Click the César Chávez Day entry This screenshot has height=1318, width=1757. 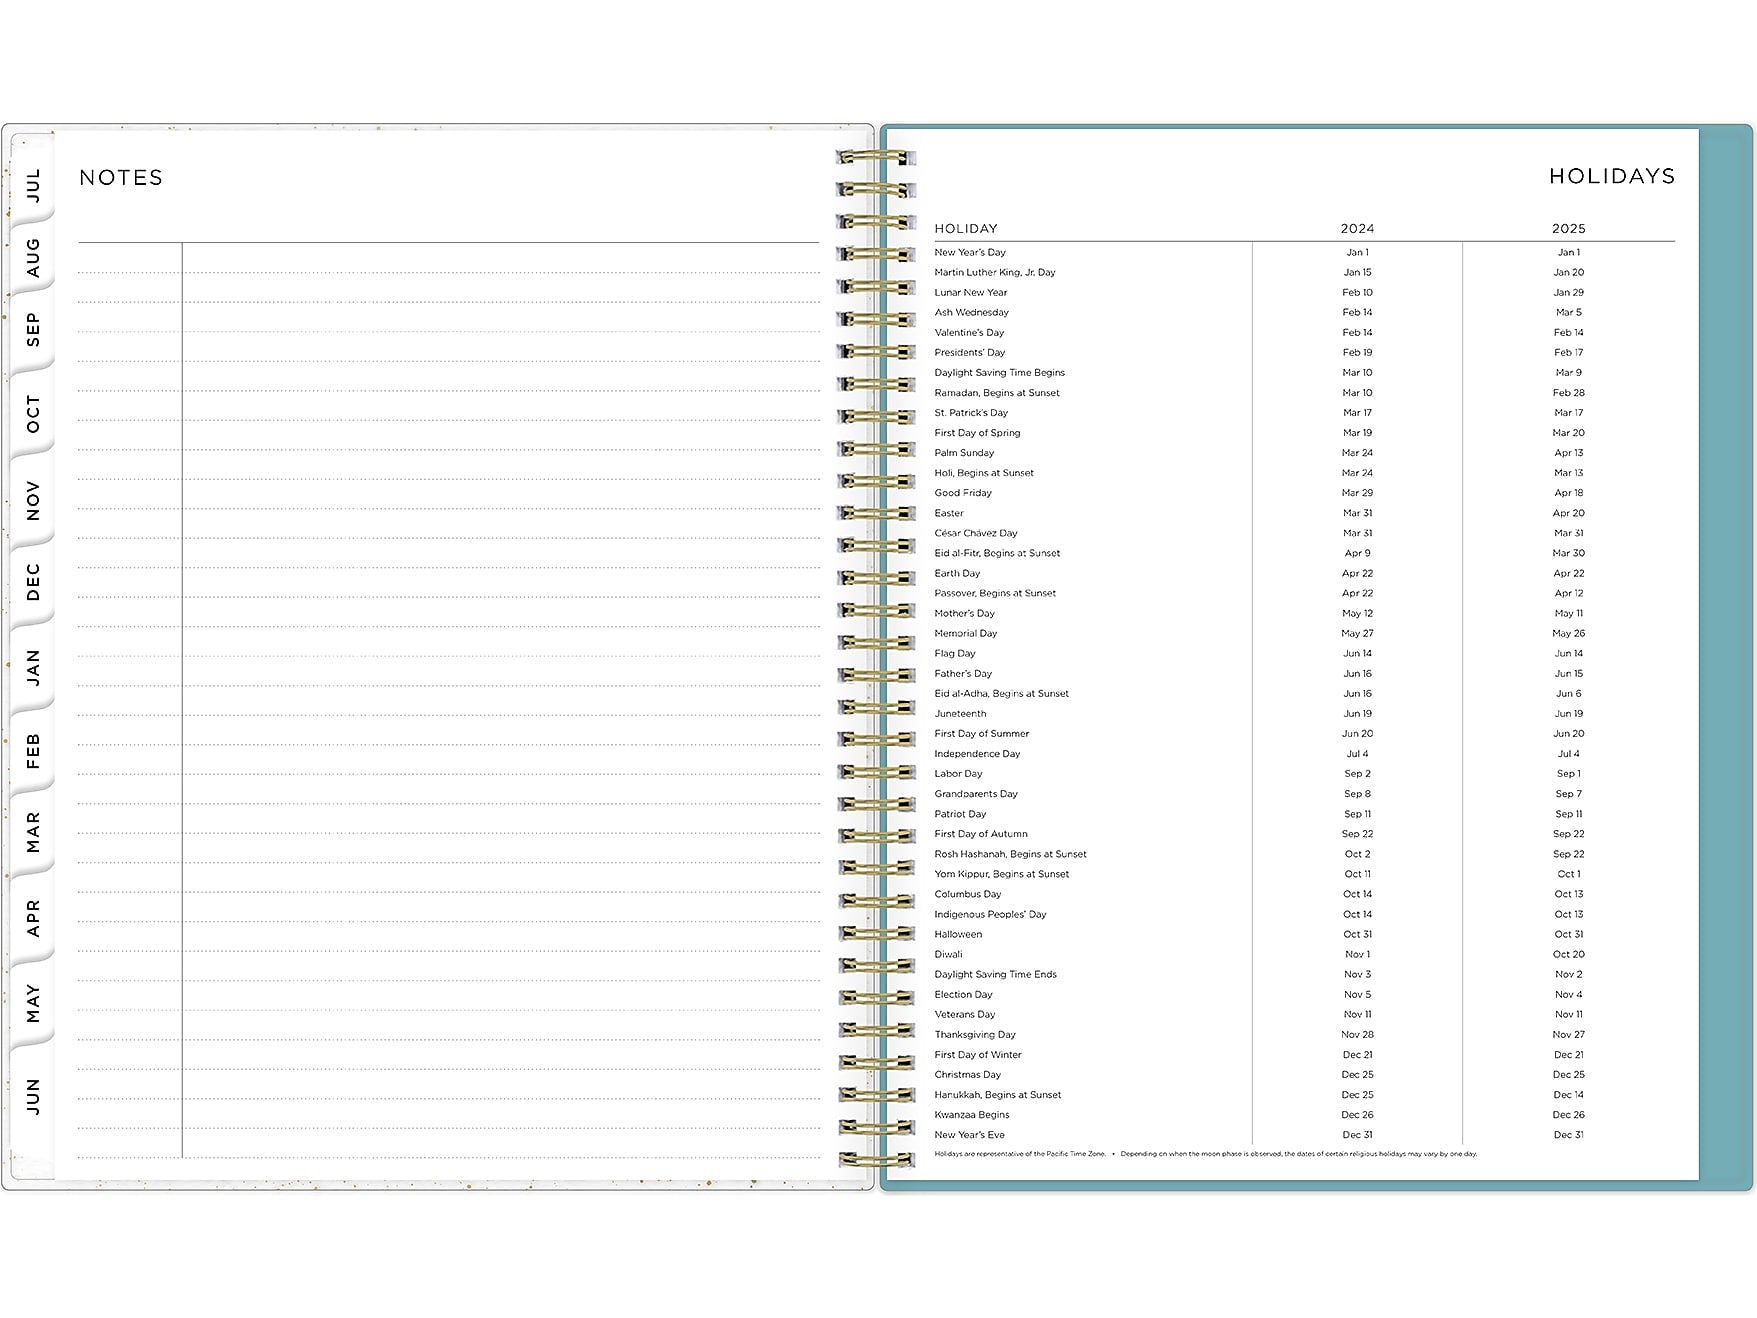pos(976,533)
